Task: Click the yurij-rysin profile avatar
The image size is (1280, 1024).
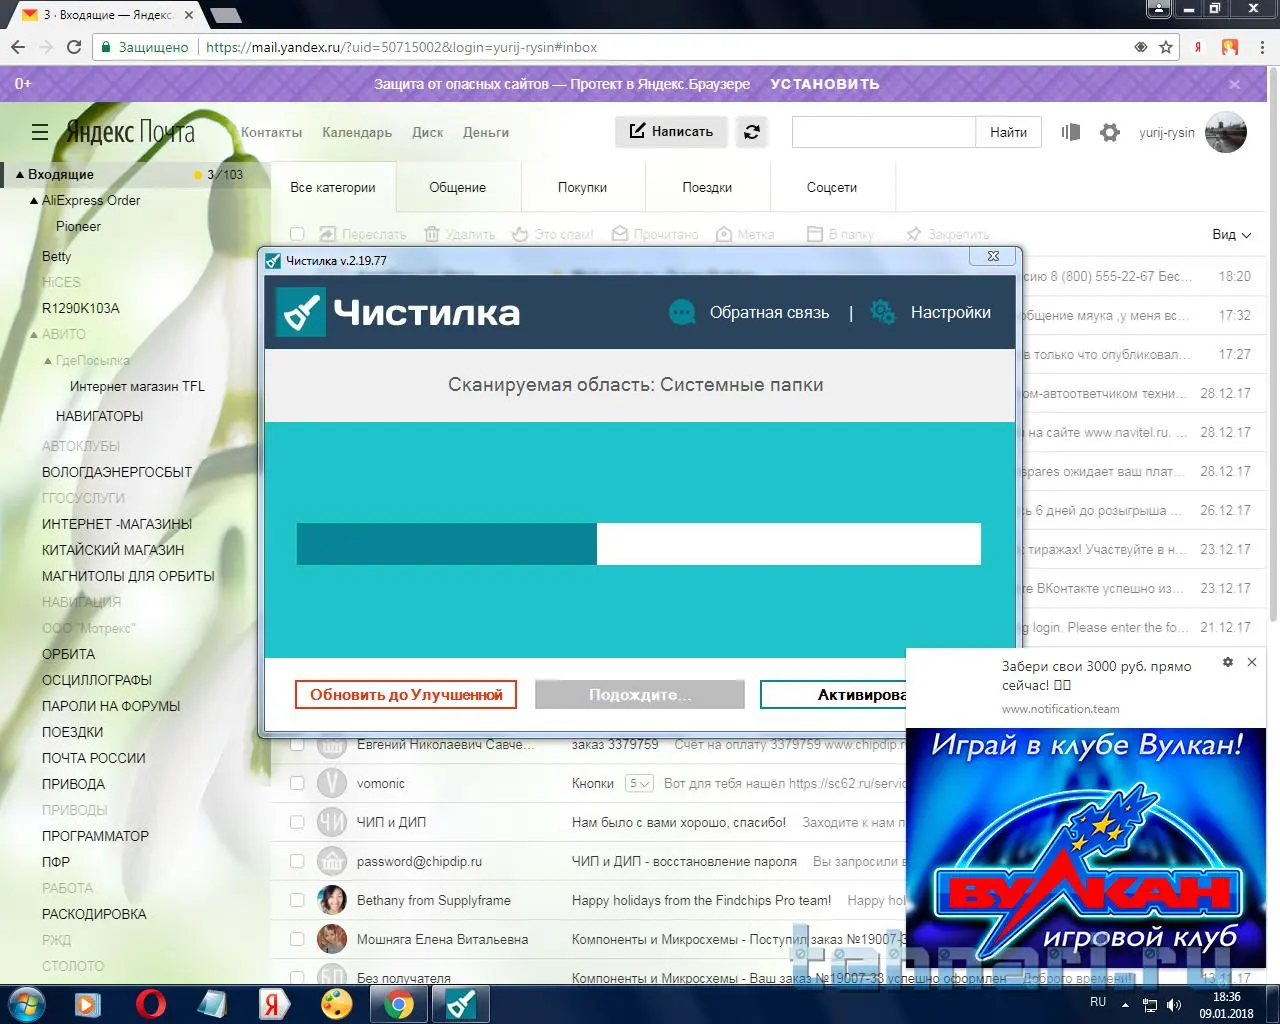Action: click(x=1226, y=132)
